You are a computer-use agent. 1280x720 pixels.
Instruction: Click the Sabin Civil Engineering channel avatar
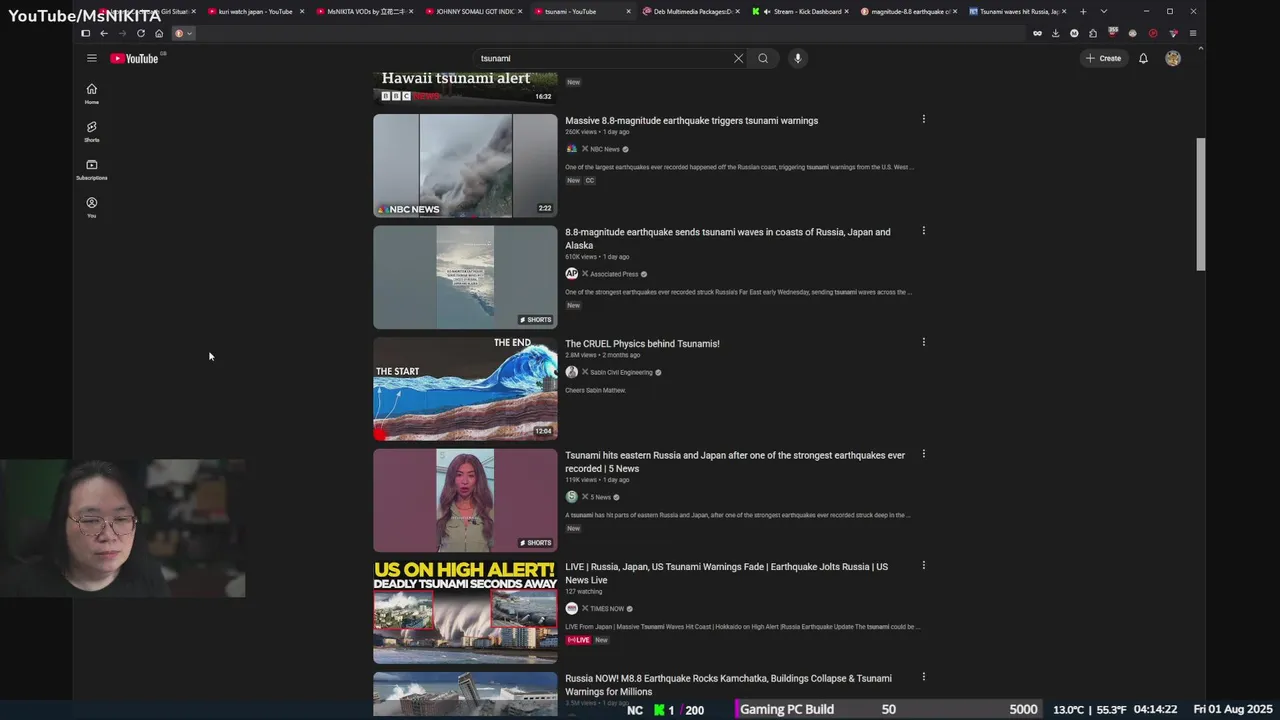click(571, 372)
